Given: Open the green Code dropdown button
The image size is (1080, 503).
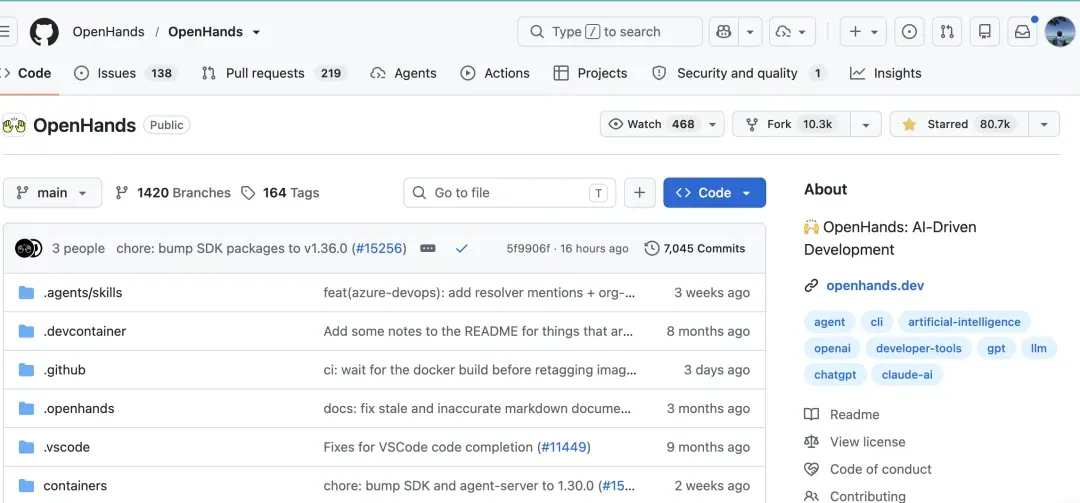Looking at the screenshot, I should click(x=714, y=193).
